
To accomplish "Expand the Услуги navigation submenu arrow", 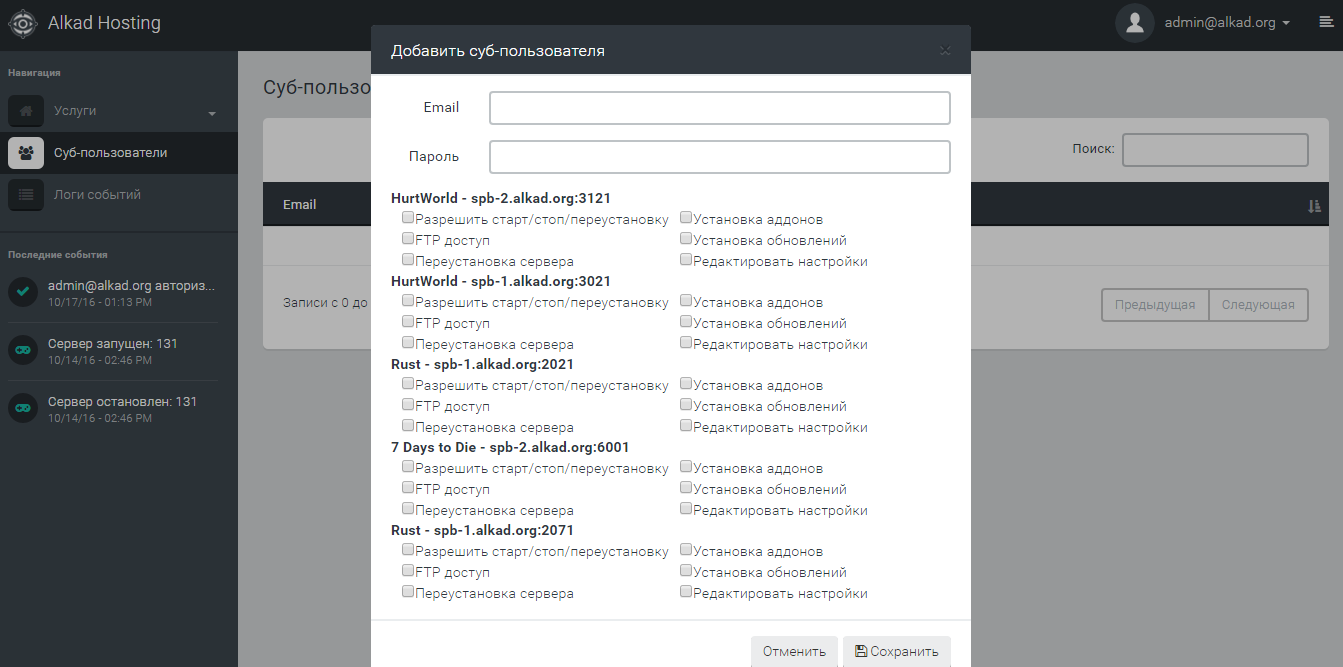I will pos(212,114).
